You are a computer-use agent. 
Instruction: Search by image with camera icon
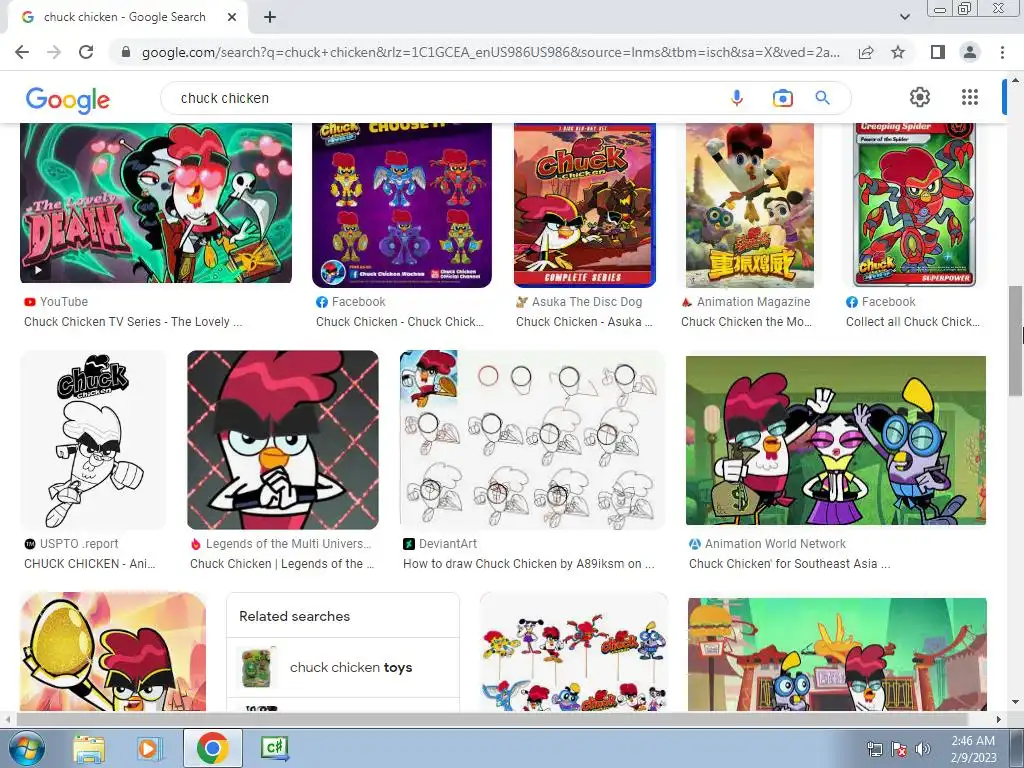(x=782, y=98)
